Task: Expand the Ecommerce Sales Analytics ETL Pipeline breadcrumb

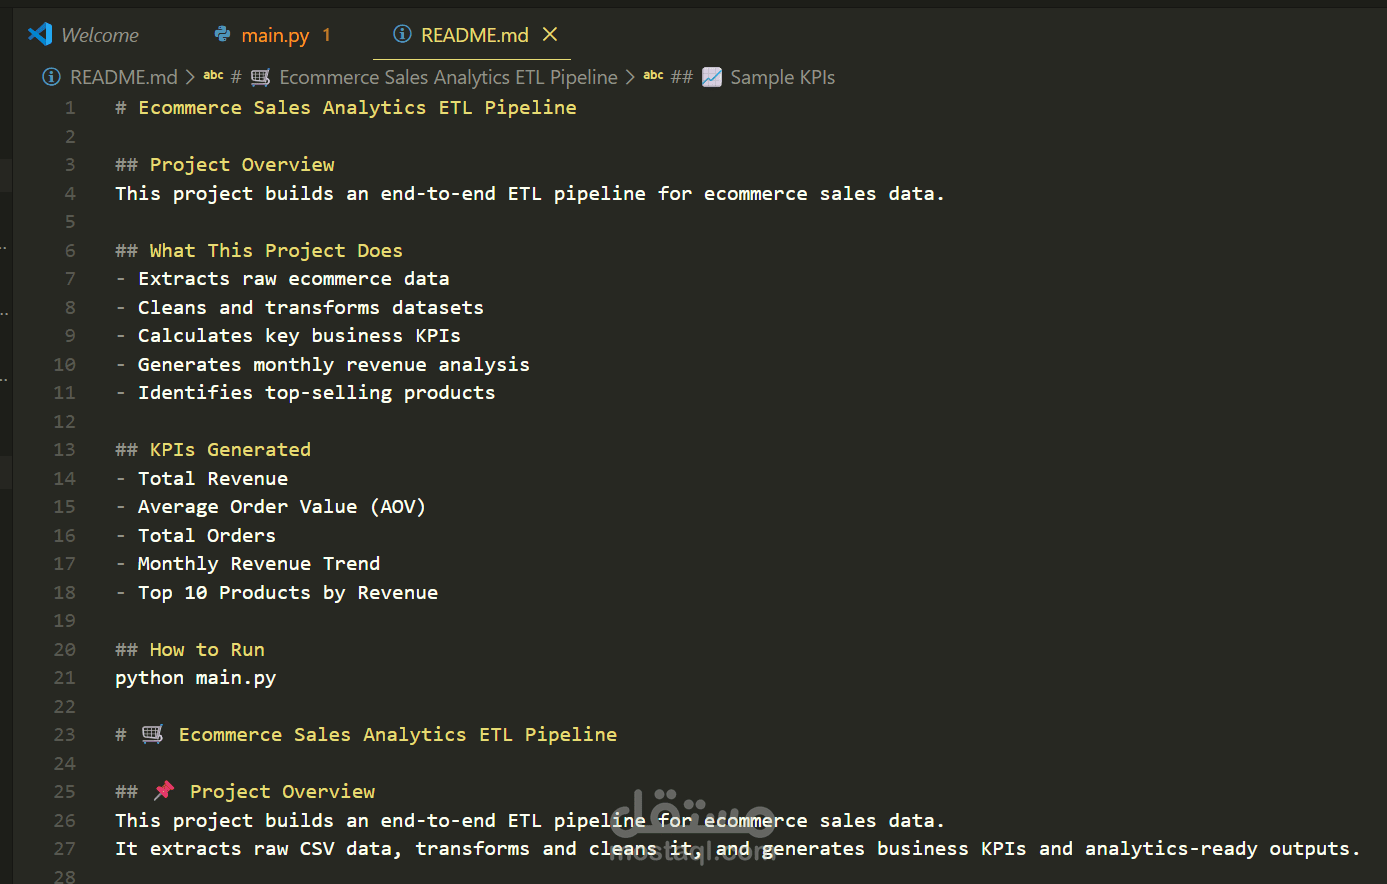Action: [x=448, y=77]
